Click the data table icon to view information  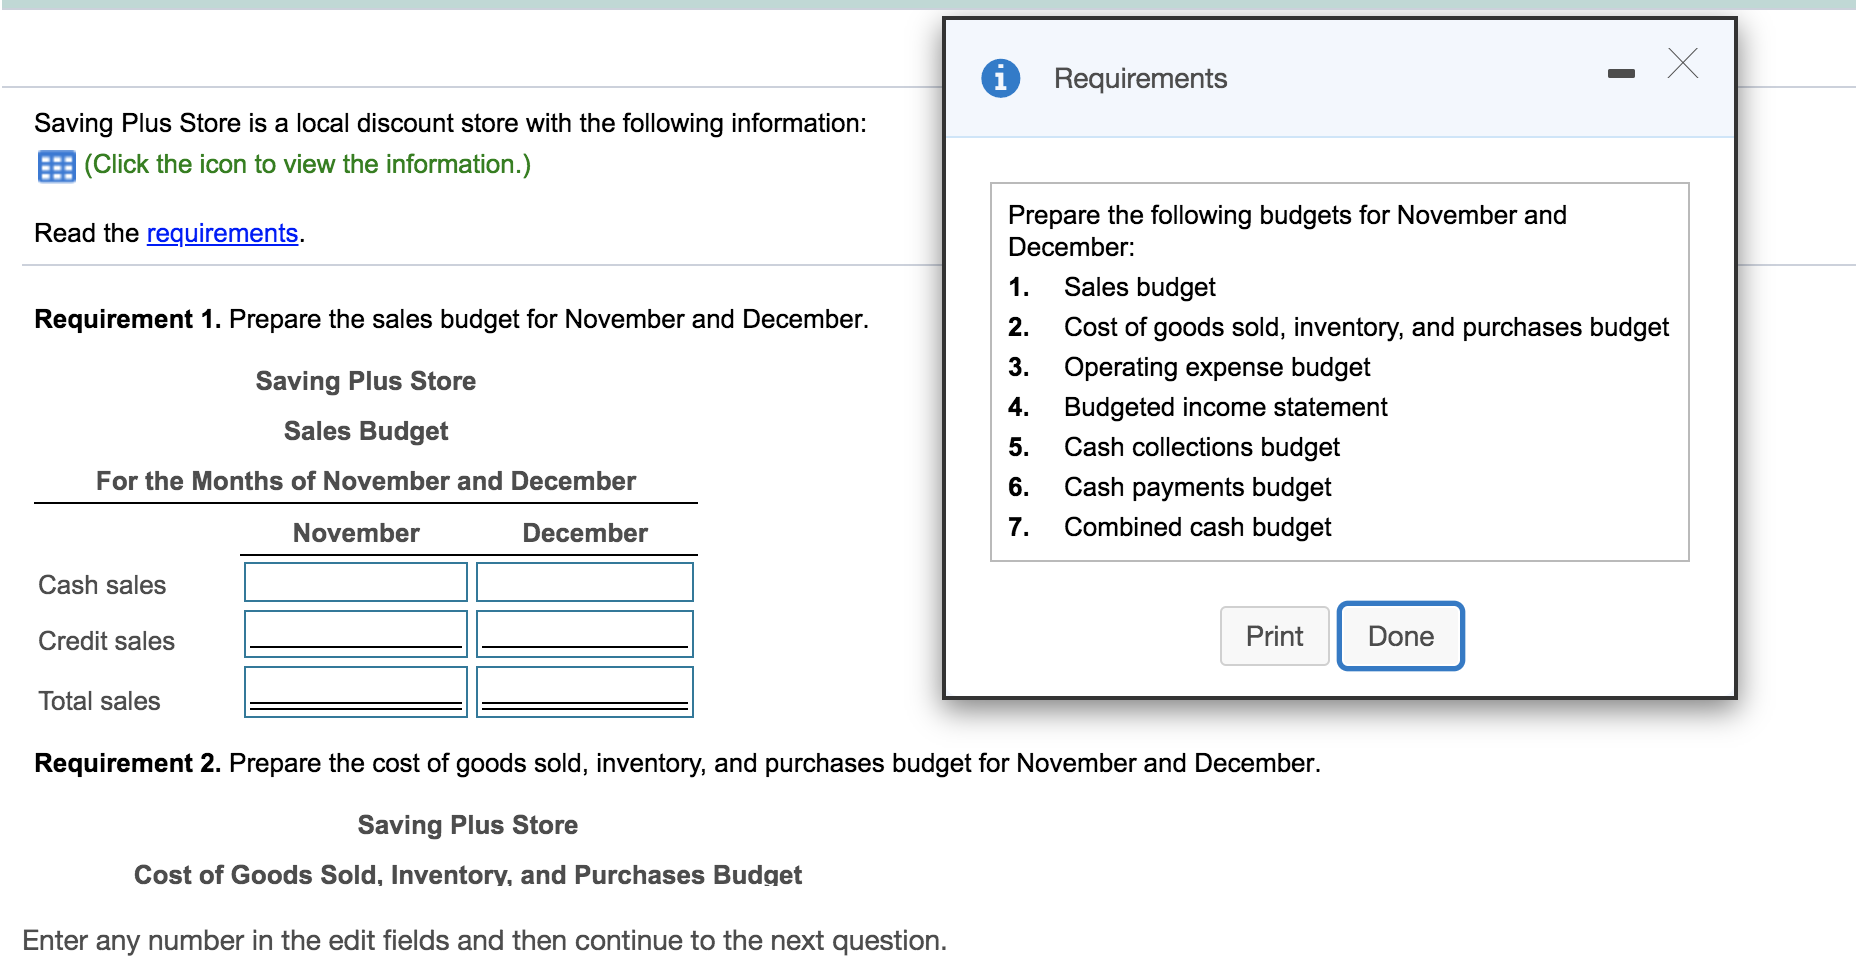[x=58, y=165]
